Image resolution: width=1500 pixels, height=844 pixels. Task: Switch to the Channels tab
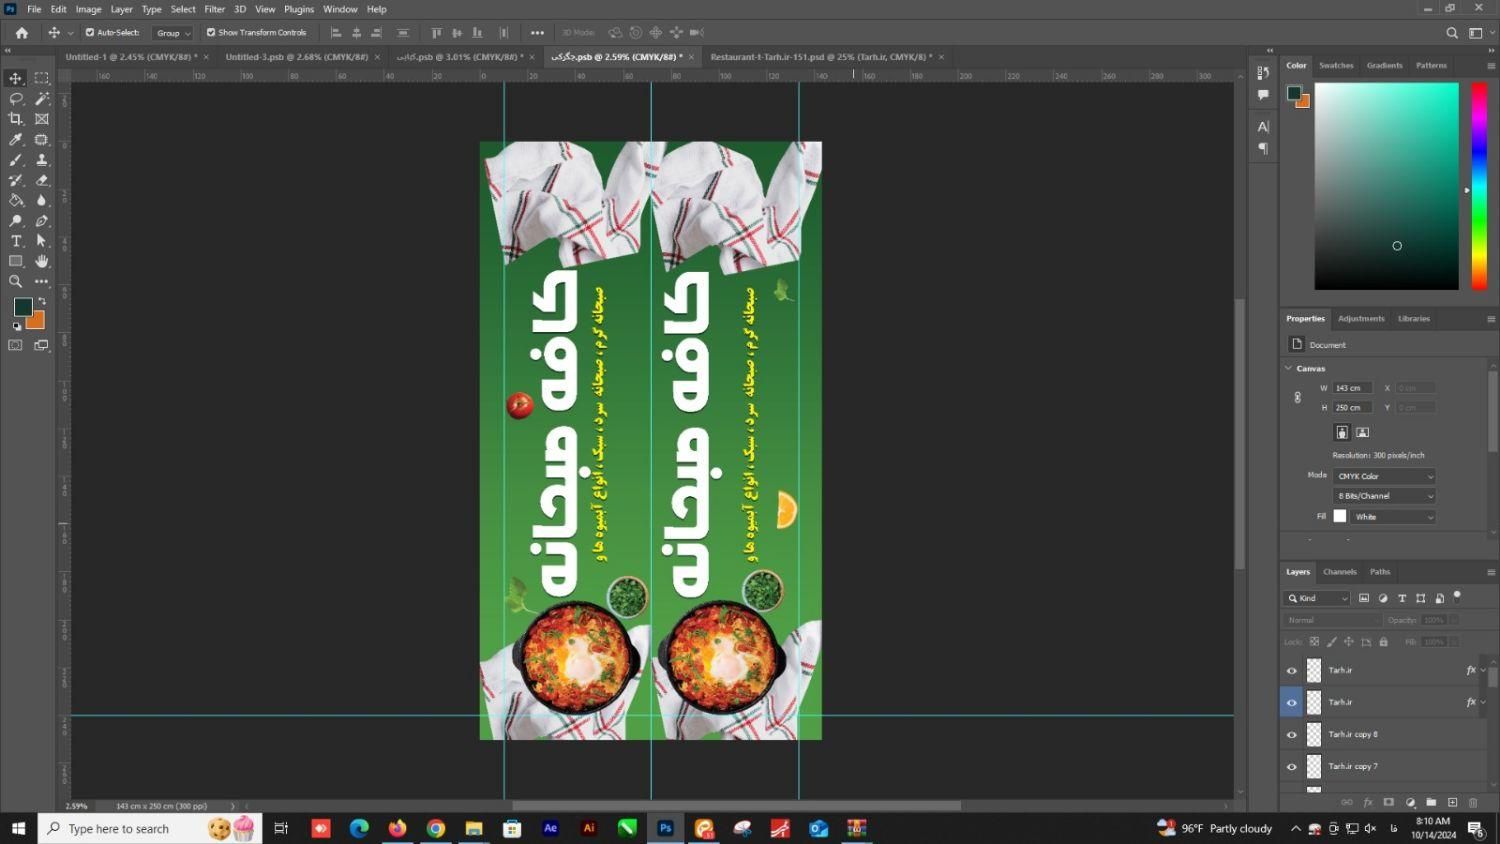click(x=1339, y=572)
